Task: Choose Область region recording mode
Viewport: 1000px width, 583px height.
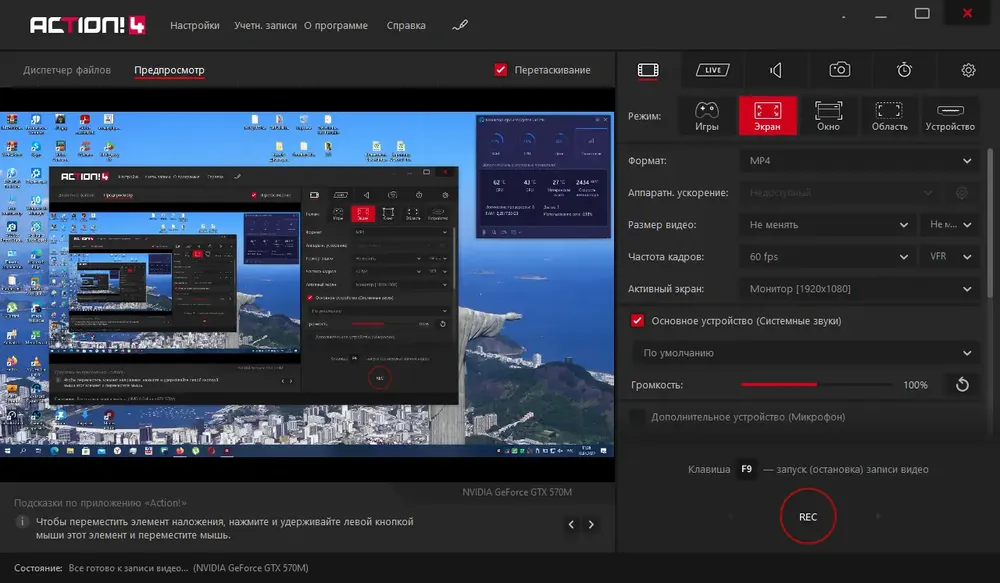Action: coord(889,115)
